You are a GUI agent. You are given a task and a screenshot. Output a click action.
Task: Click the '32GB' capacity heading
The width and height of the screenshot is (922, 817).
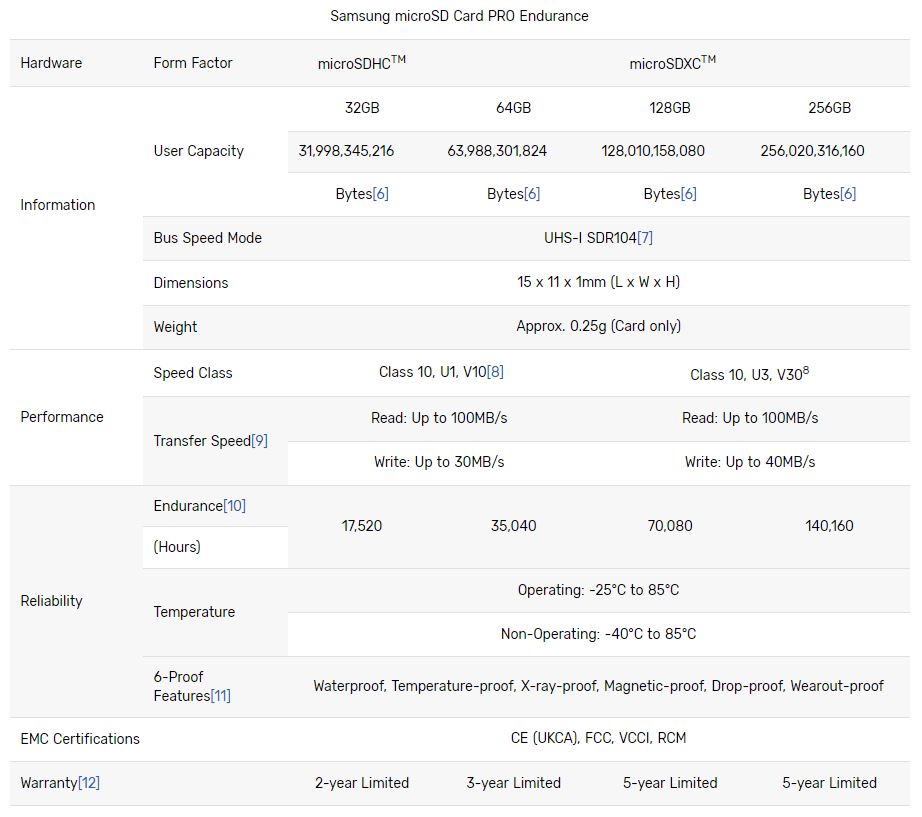[362, 108]
